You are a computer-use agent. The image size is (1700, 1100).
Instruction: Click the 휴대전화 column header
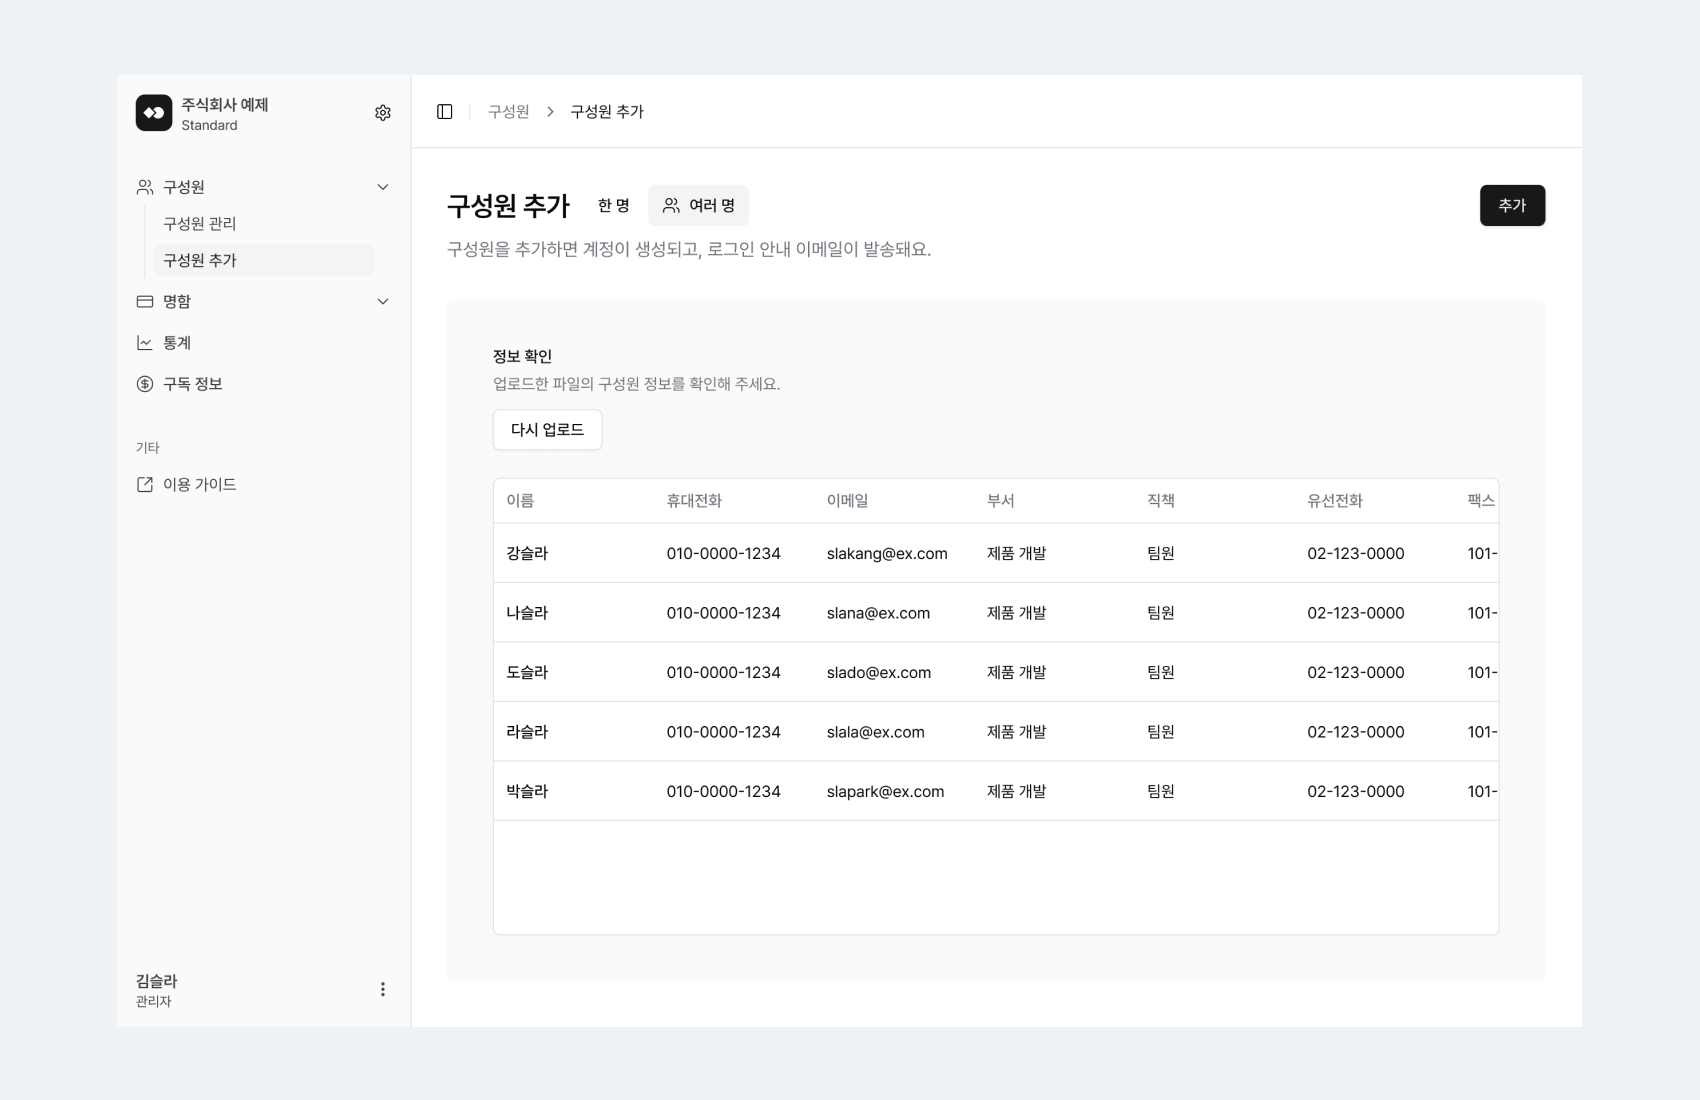pos(694,501)
